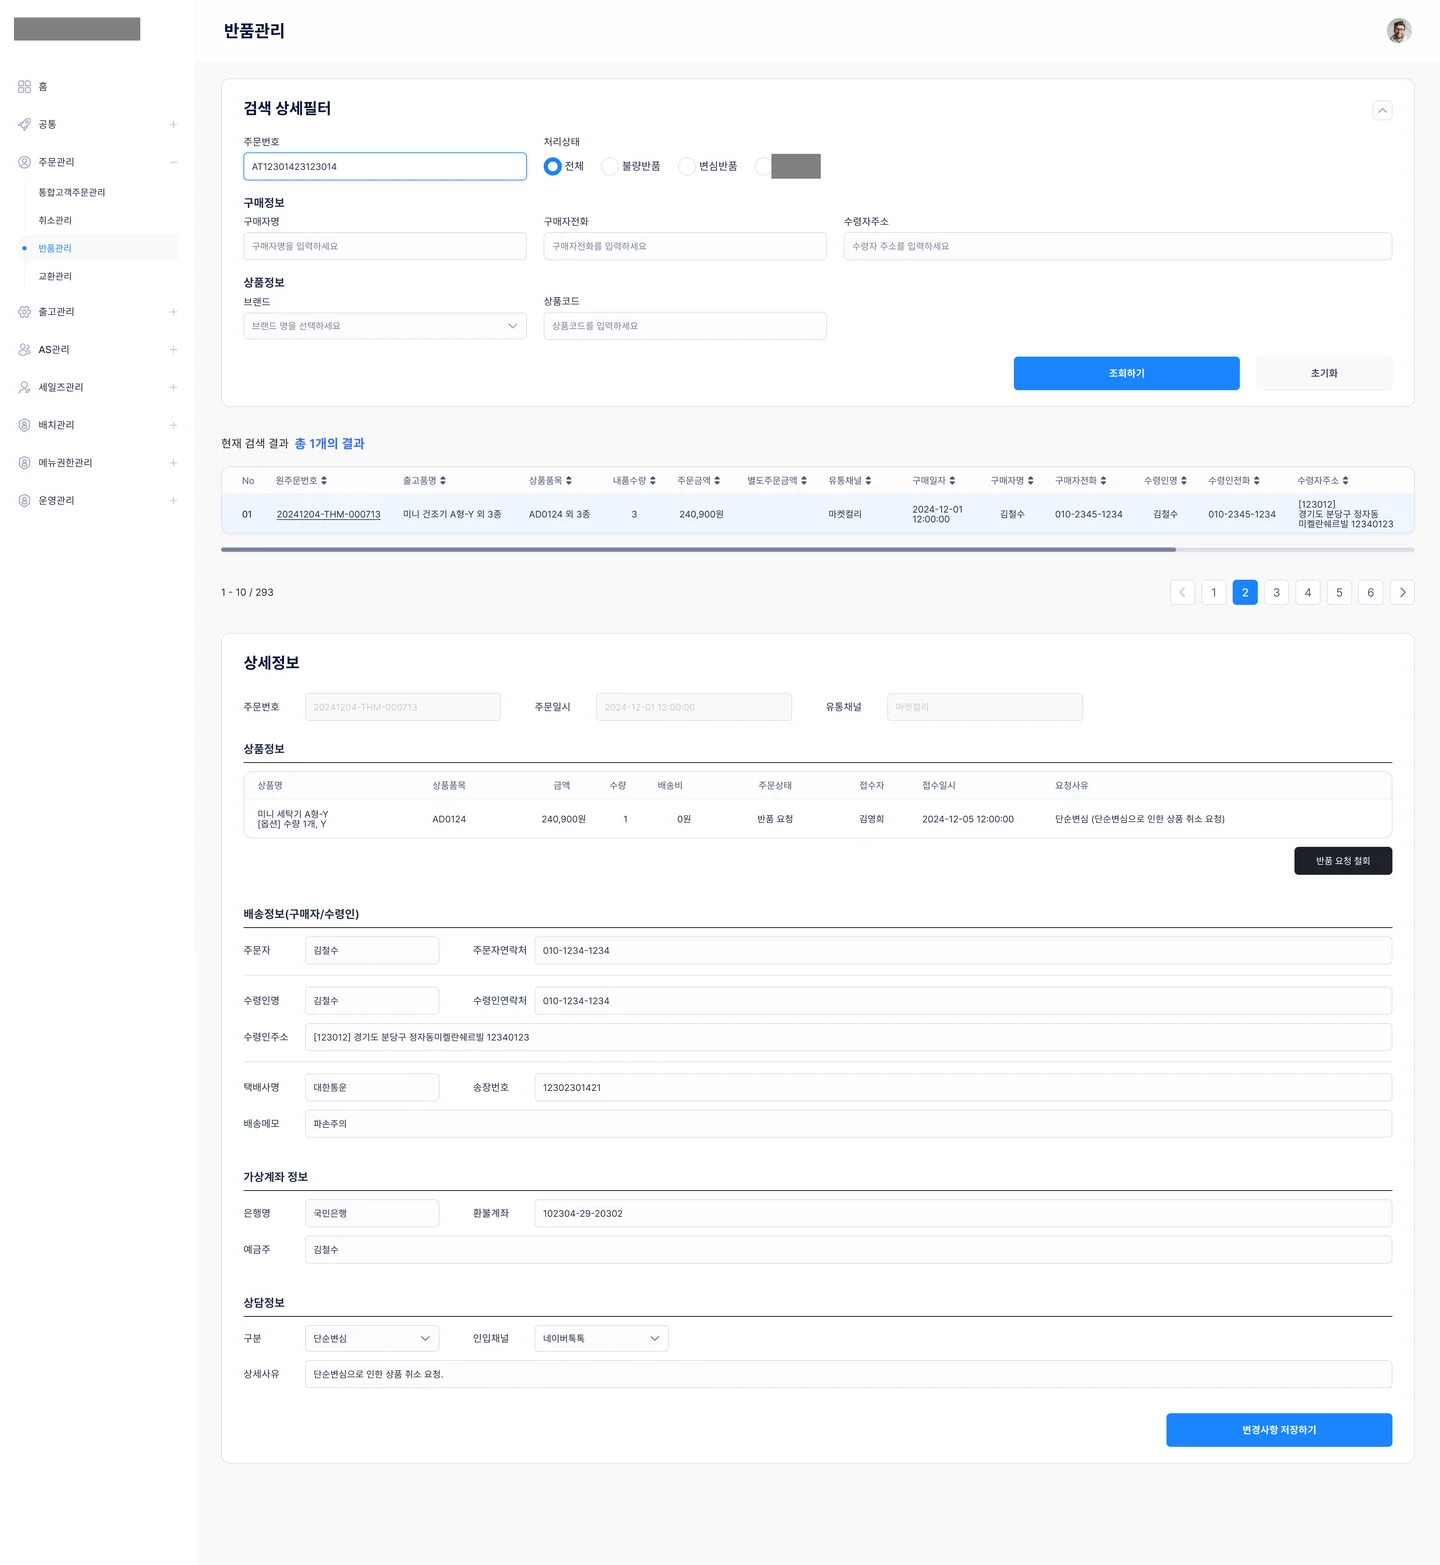This screenshot has height=1565, width=1440.
Task: Click the 홈 grid icon in sidebar
Action: (x=24, y=87)
